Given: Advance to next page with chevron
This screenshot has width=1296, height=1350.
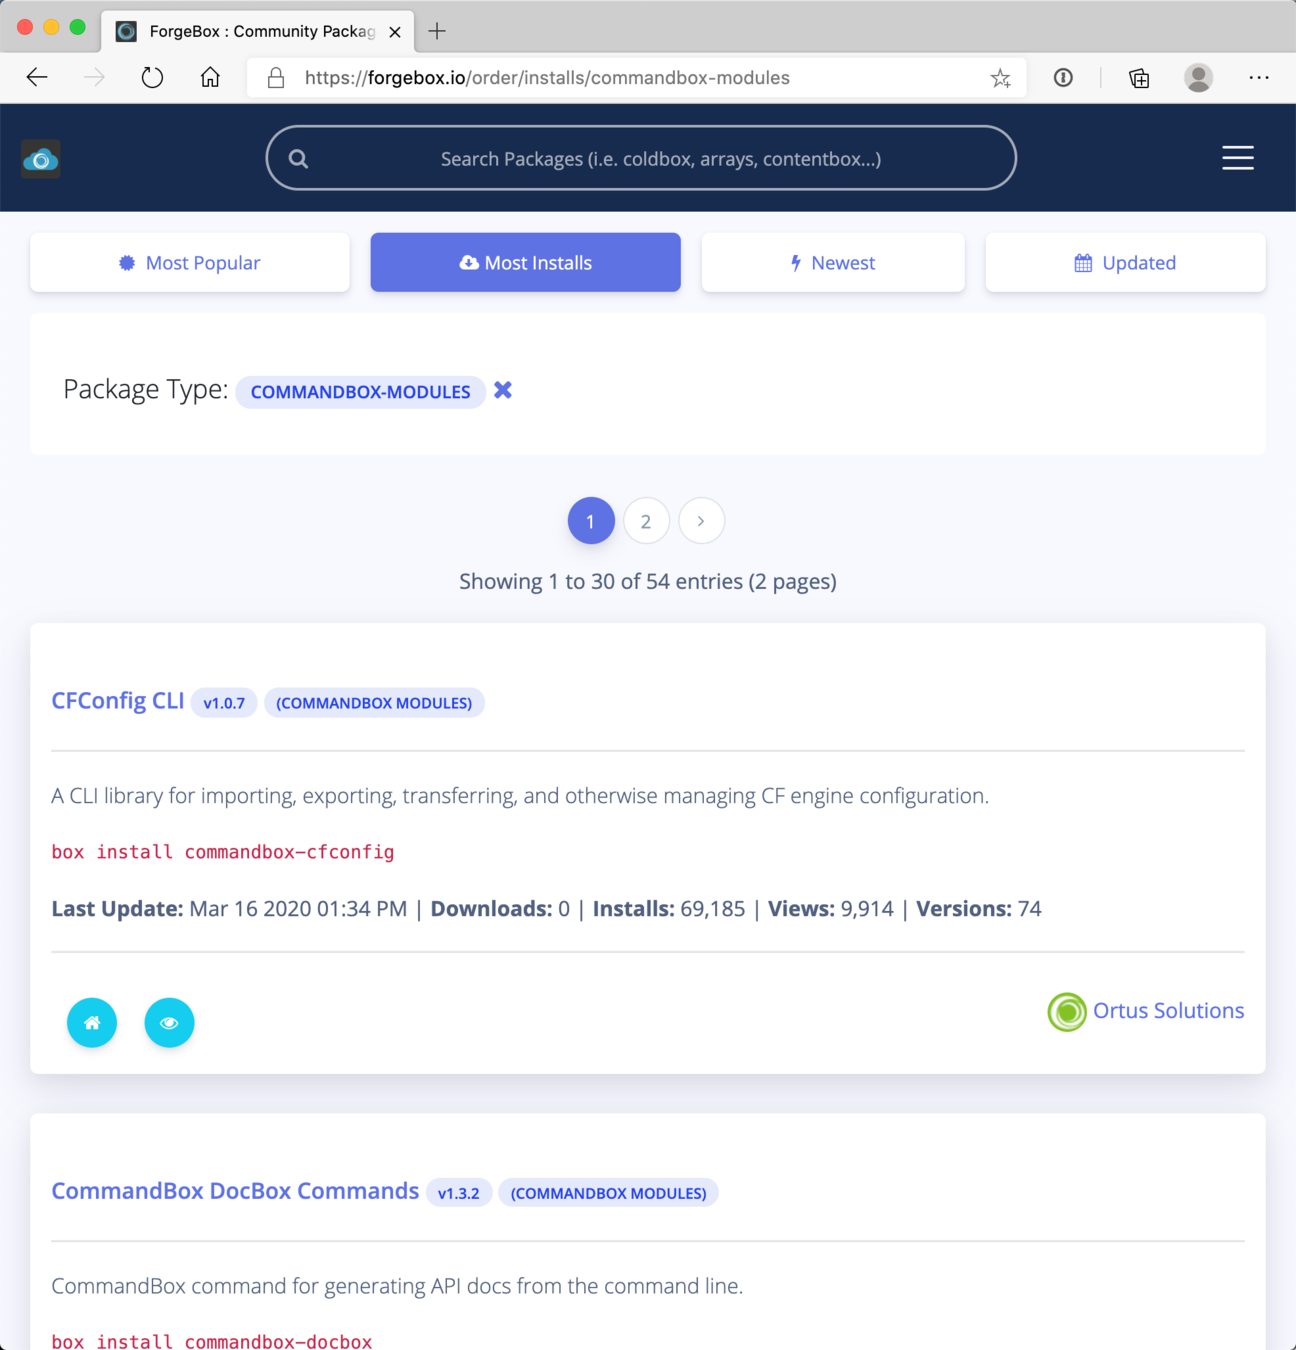Looking at the screenshot, I should pos(701,521).
